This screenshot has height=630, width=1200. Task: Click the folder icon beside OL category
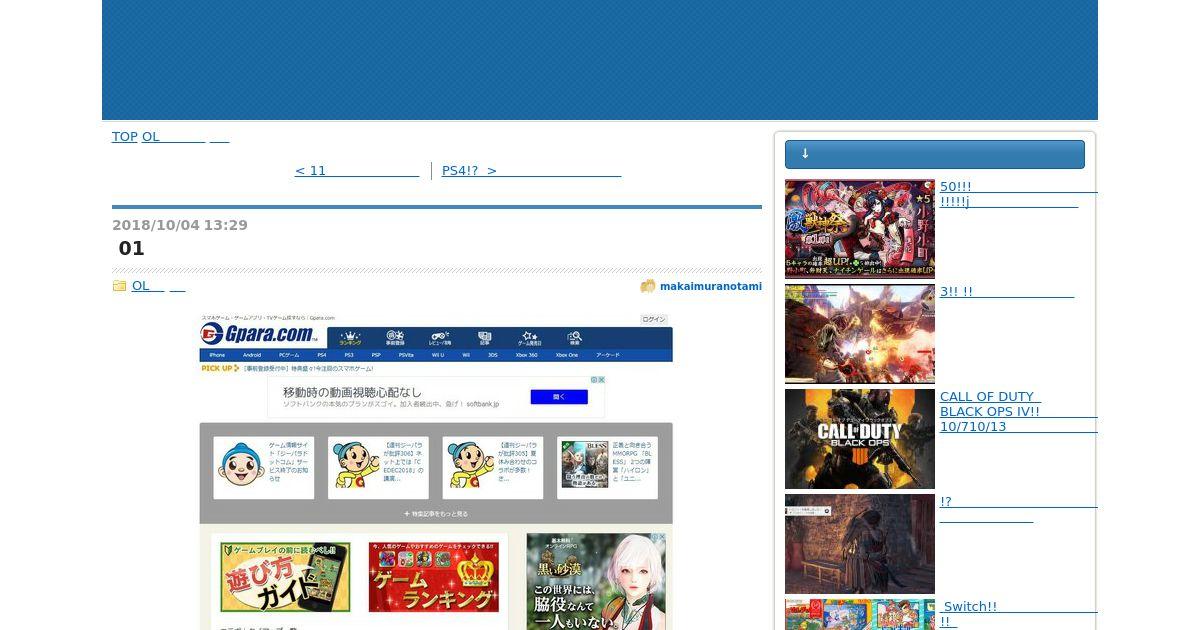click(120, 286)
